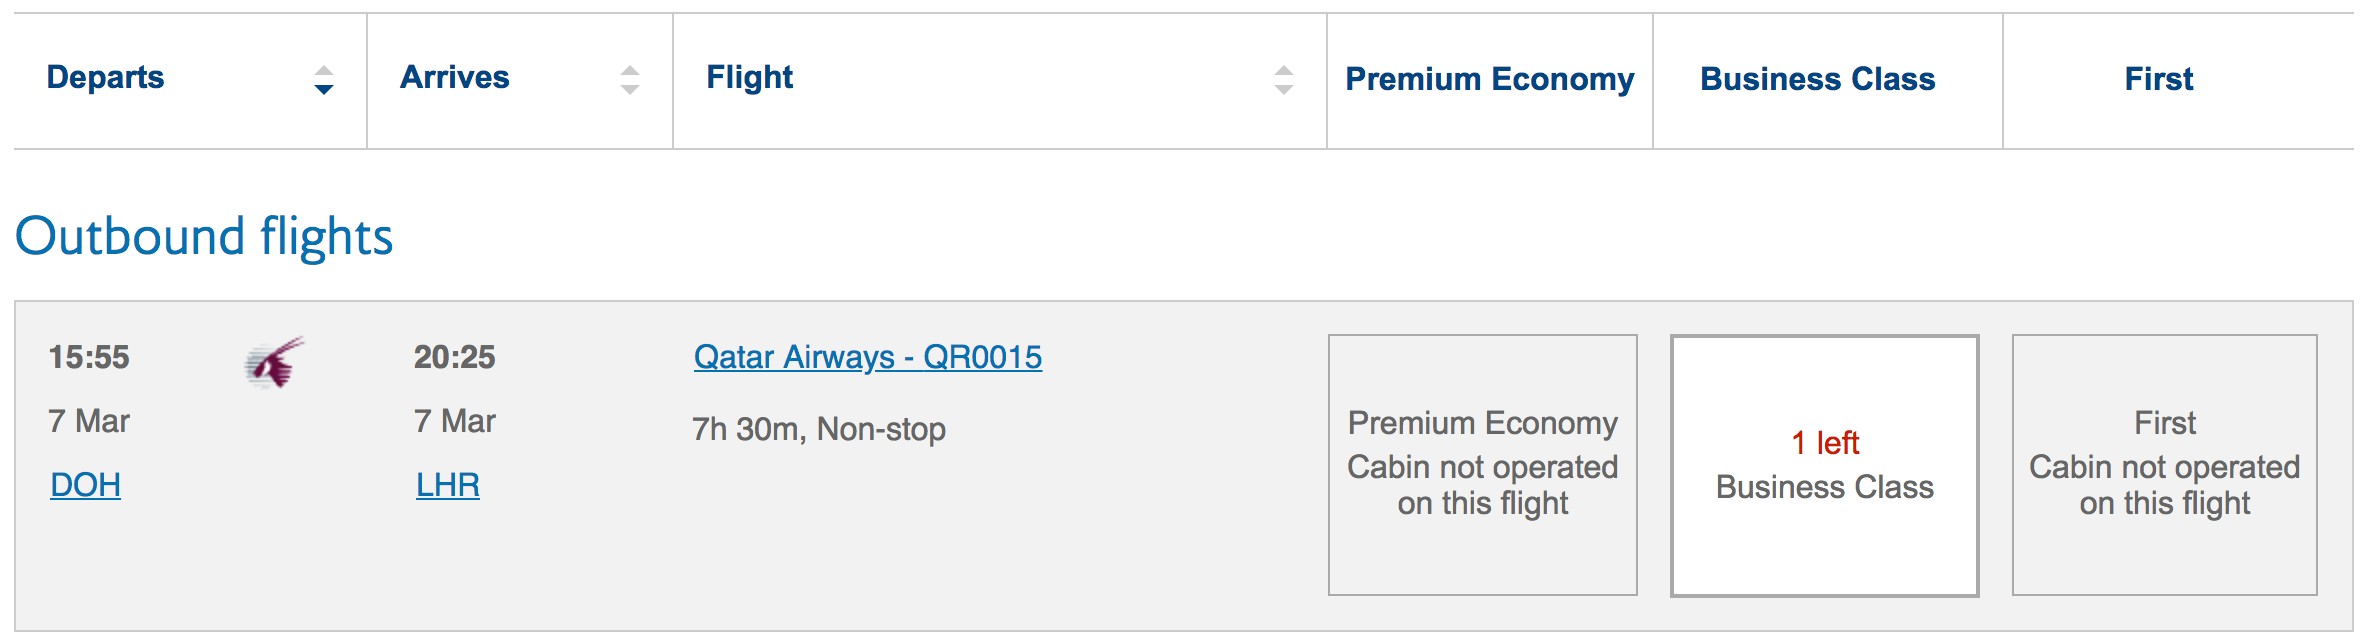2368x642 pixels.
Task: Sort flights using the Departs sort arrows
Action: pyautogui.click(x=323, y=80)
